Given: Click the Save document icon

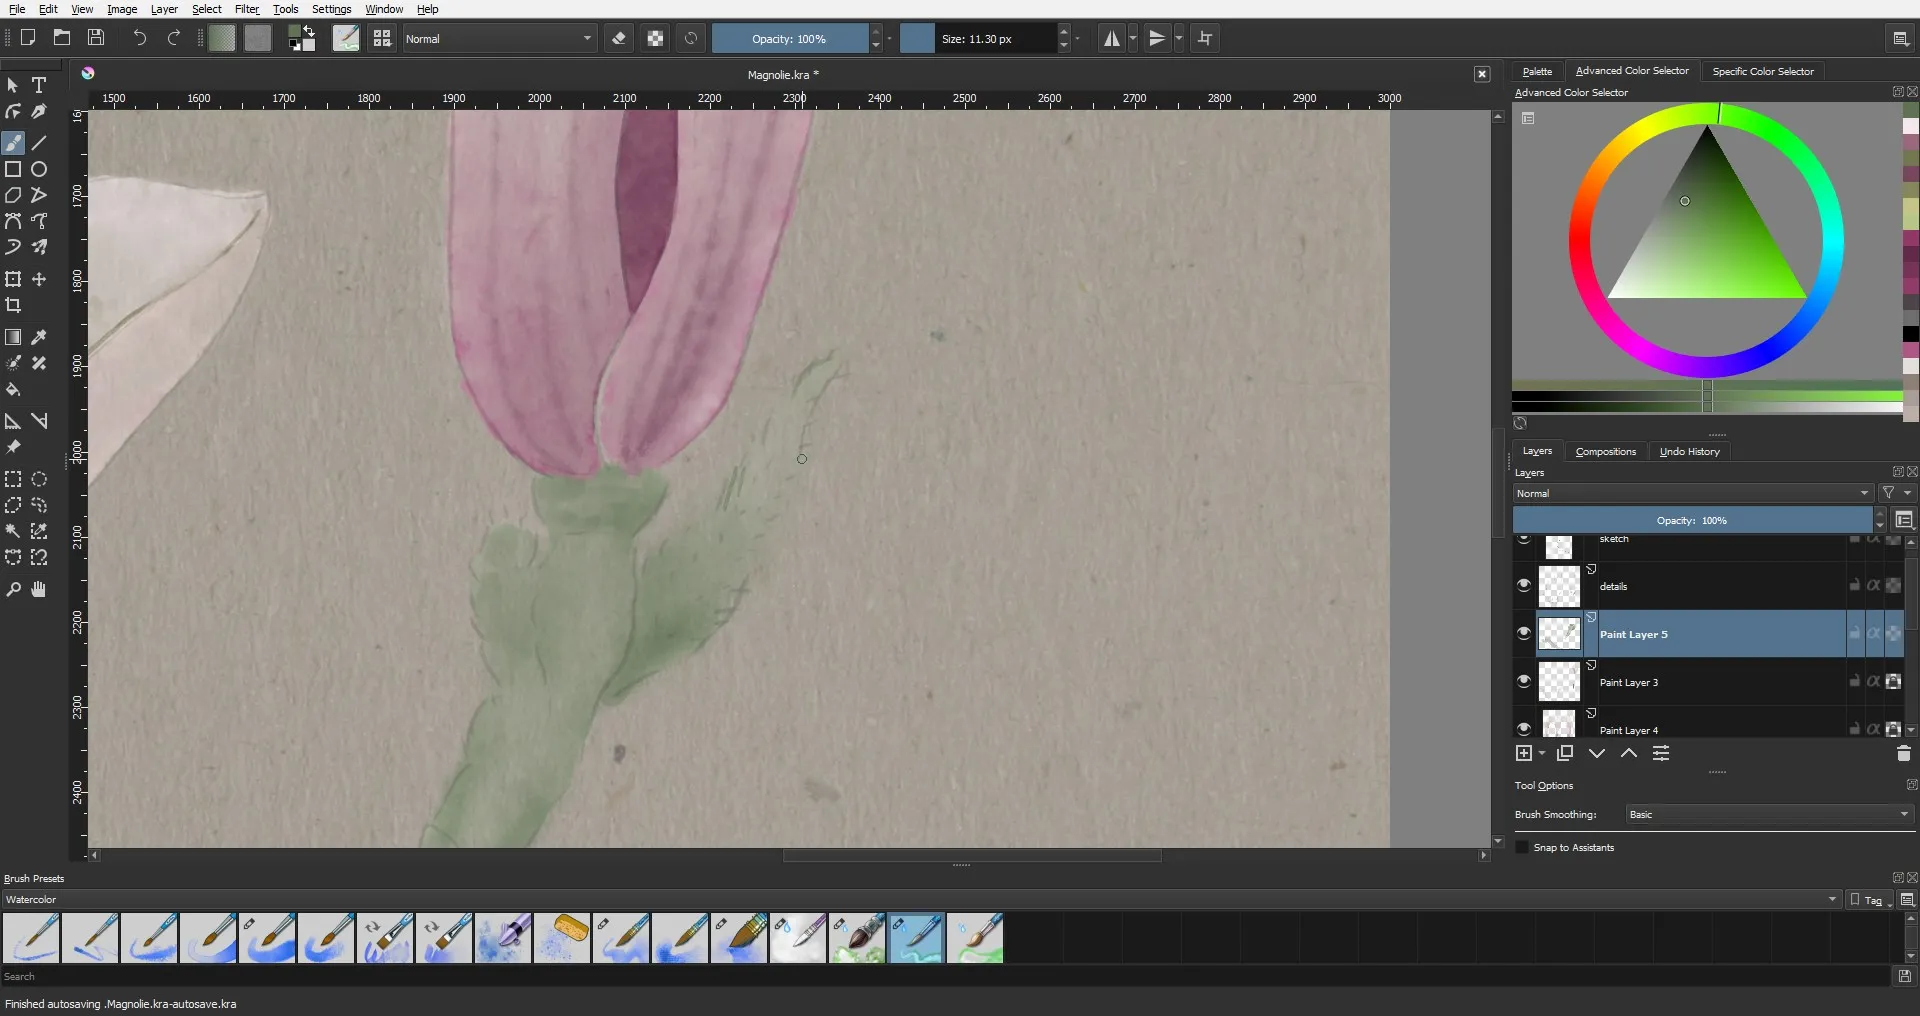Looking at the screenshot, I should coord(96,38).
